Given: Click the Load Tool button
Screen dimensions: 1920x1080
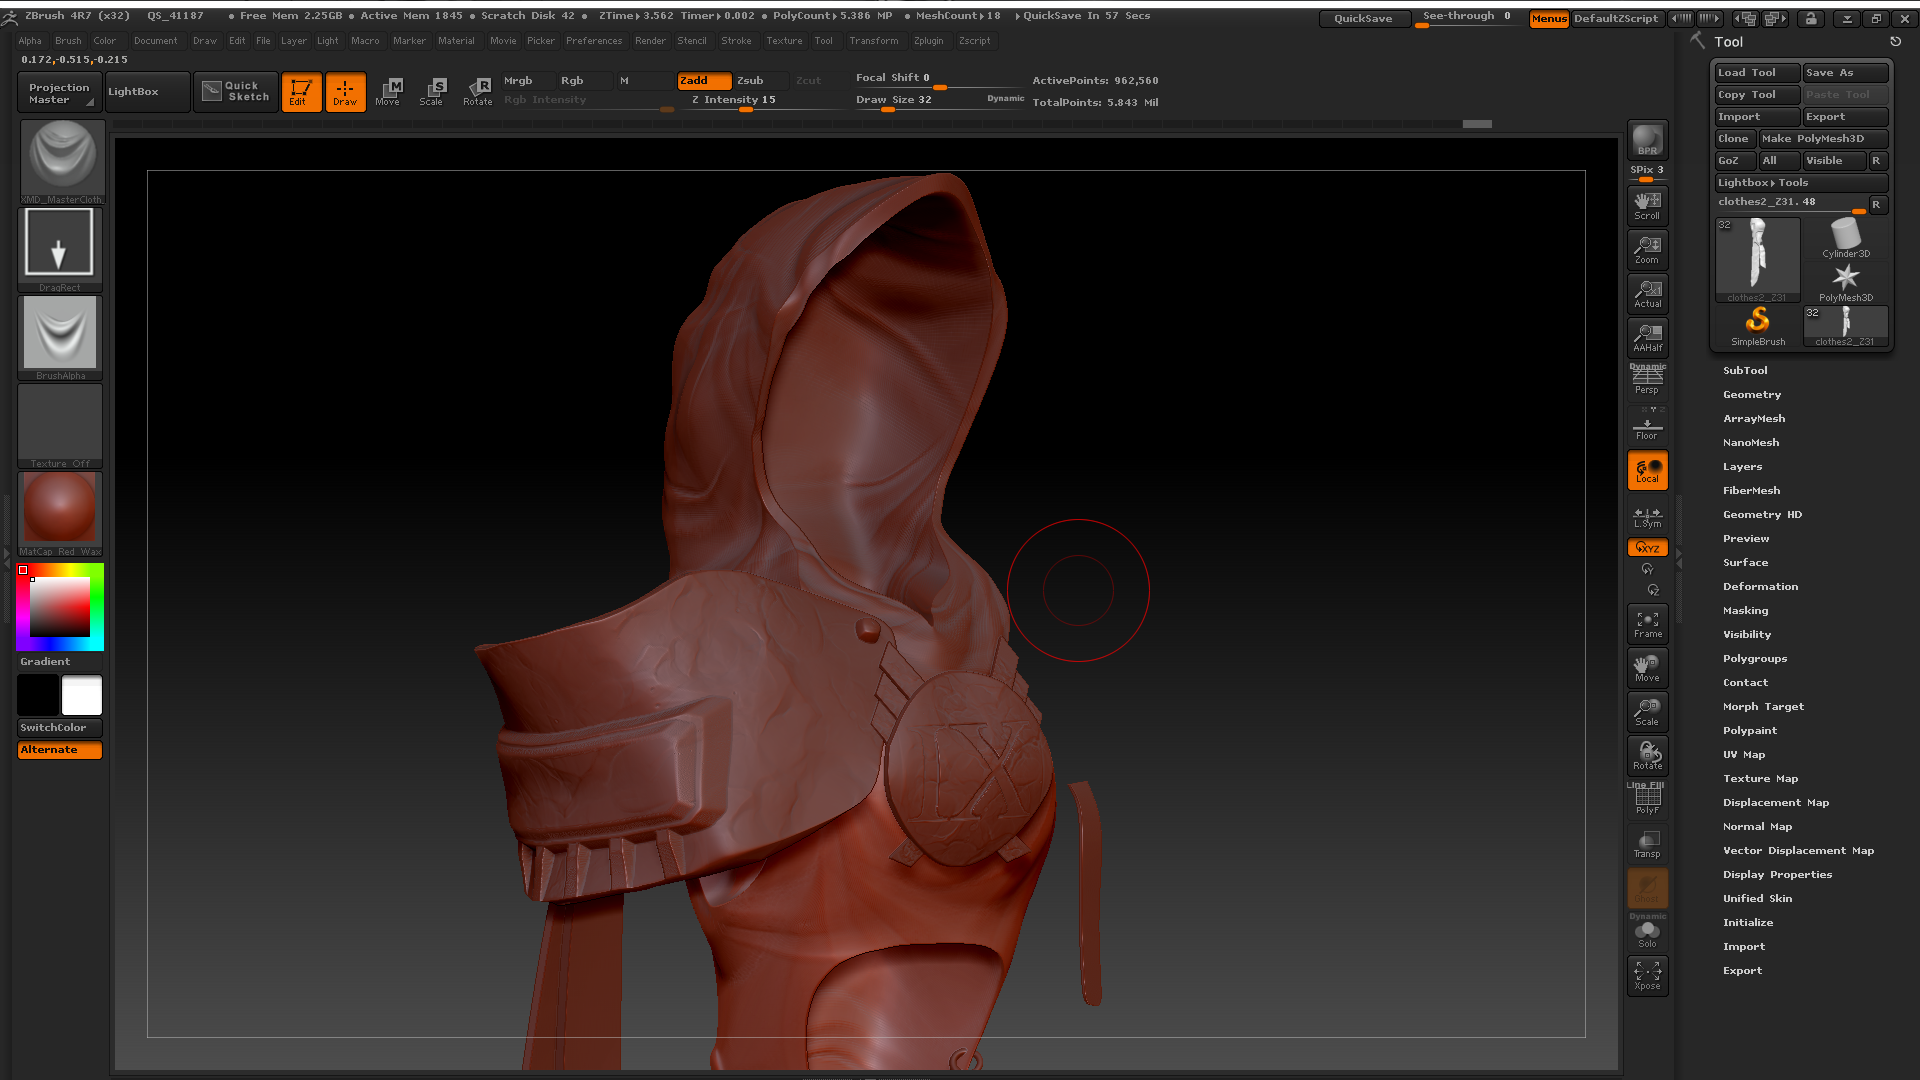Looking at the screenshot, I should coord(1757,73).
